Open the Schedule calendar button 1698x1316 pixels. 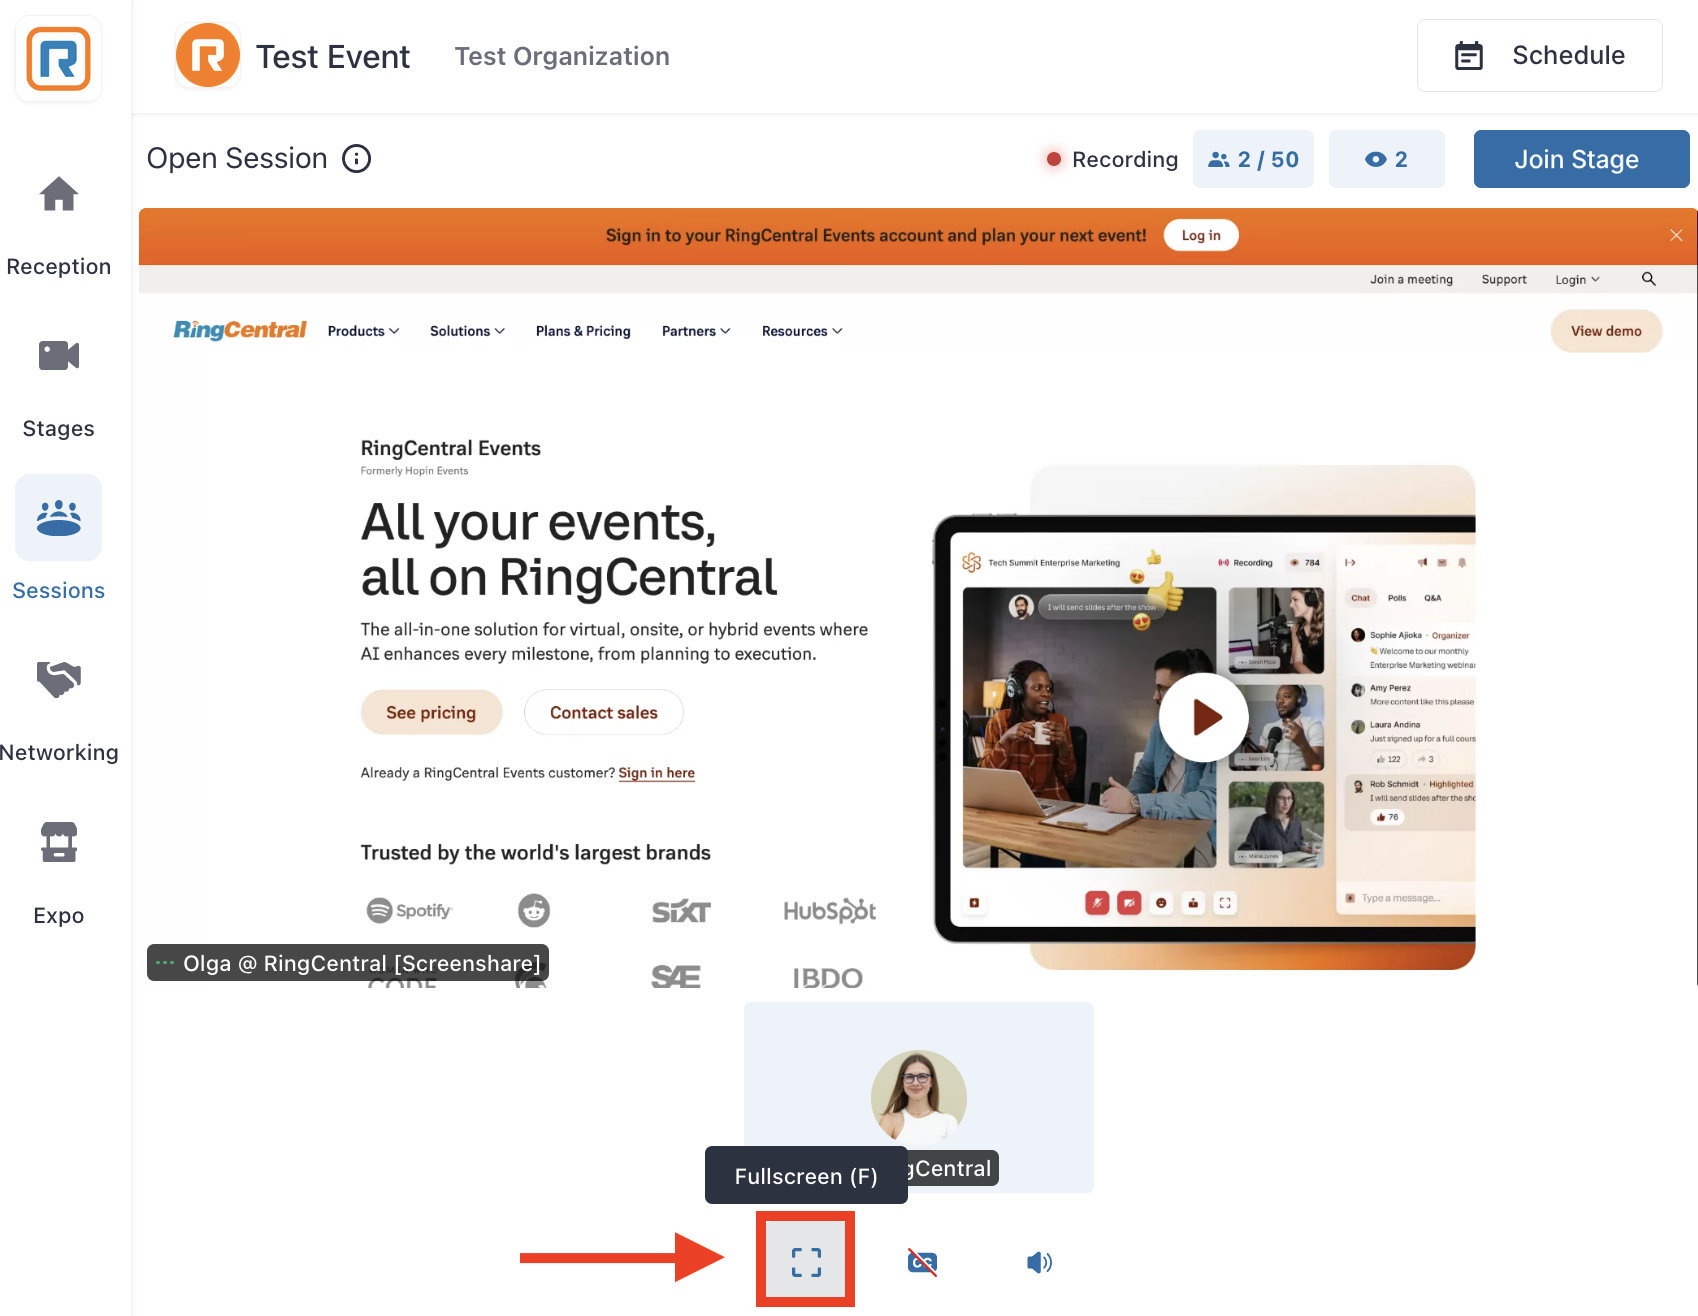click(x=1540, y=56)
